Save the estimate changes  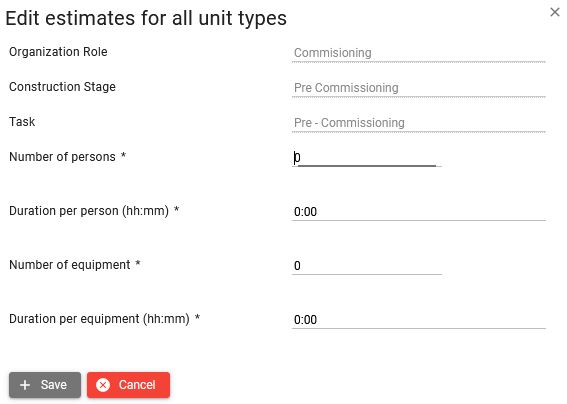click(x=45, y=385)
